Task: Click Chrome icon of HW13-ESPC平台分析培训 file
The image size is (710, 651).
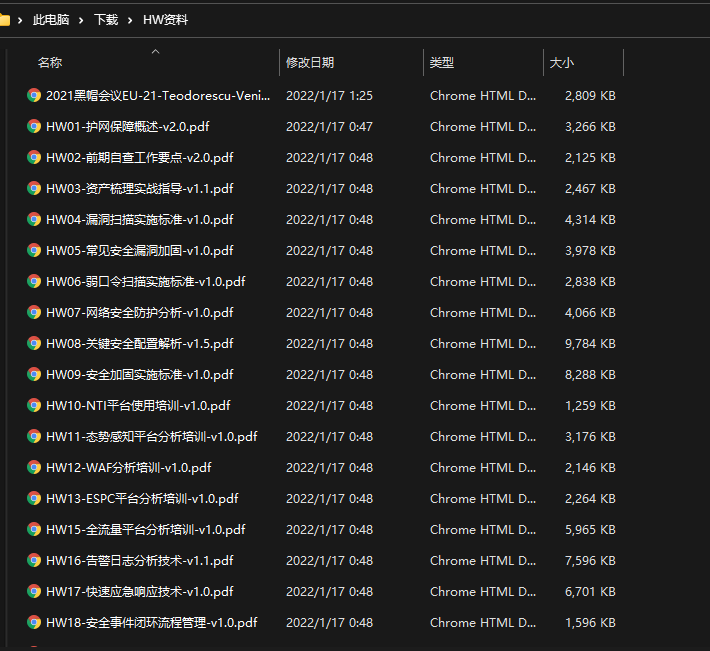Action: click(34, 498)
